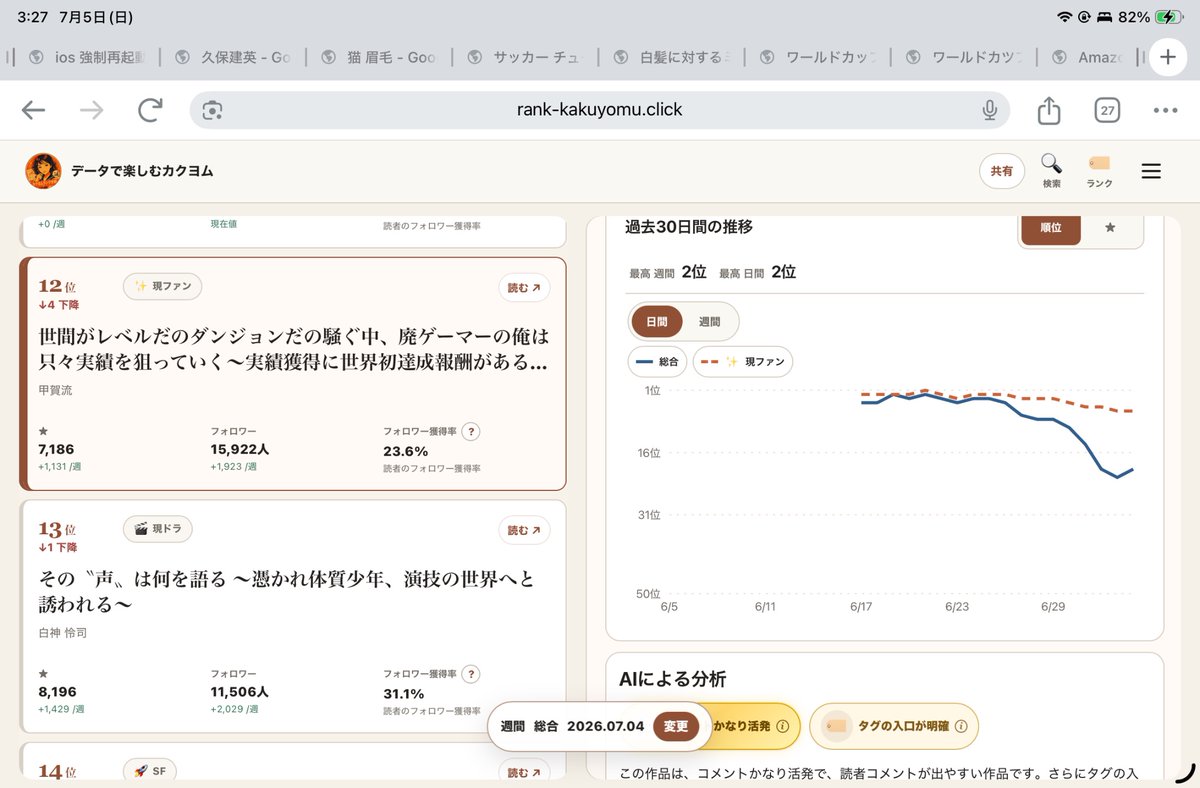Click the 6/29 date on chart axis
1200x788 pixels.
(x=1052, y=607)
